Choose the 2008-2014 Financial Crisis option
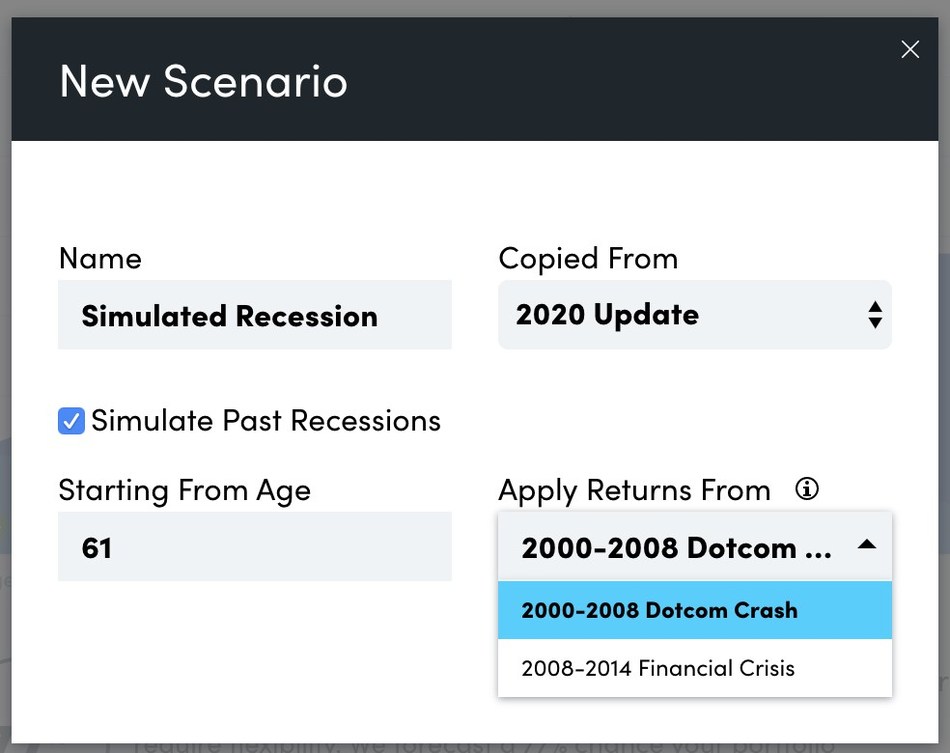Viewport: 950px width, 753px height. point(694,668)
